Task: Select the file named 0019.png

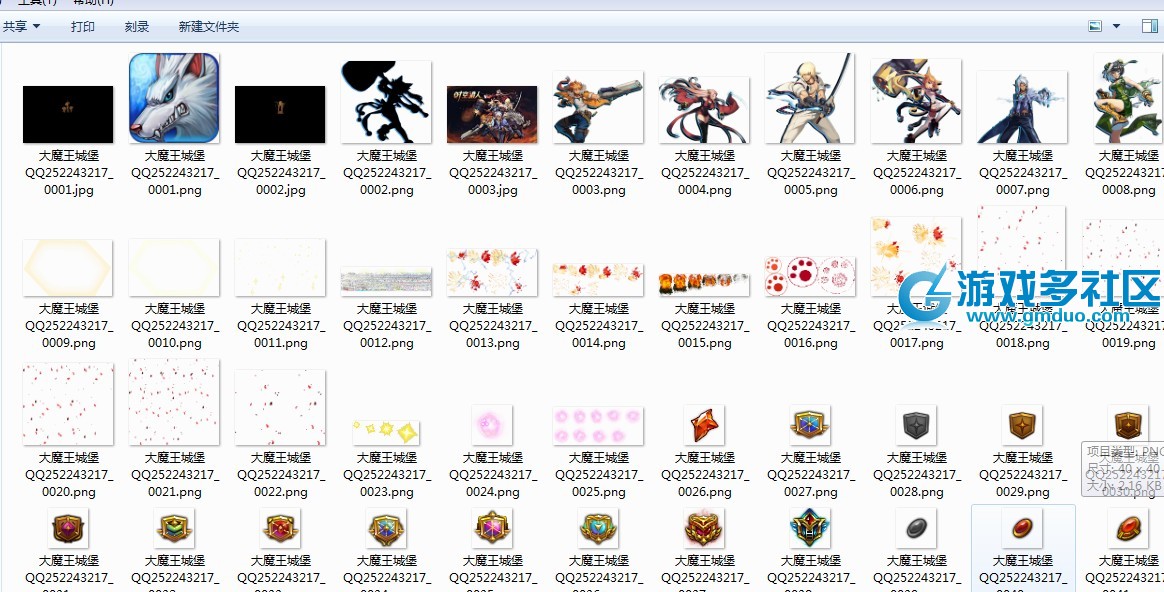Action: pyautogui.click(x=1122, y=257)
